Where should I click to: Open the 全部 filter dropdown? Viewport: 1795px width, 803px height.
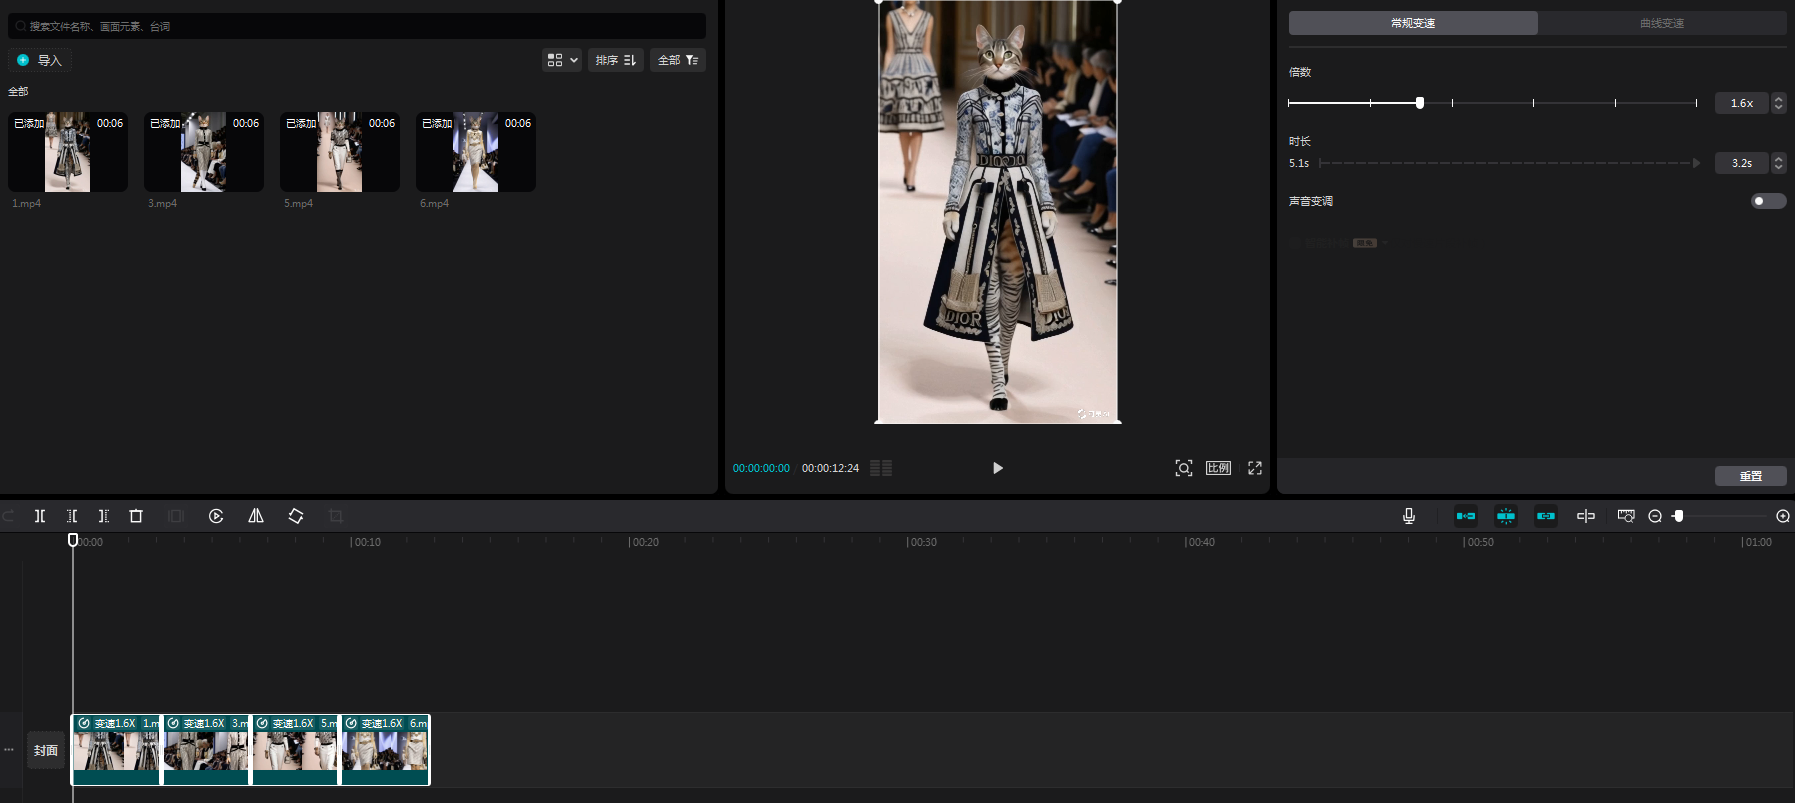pos(678,60)
